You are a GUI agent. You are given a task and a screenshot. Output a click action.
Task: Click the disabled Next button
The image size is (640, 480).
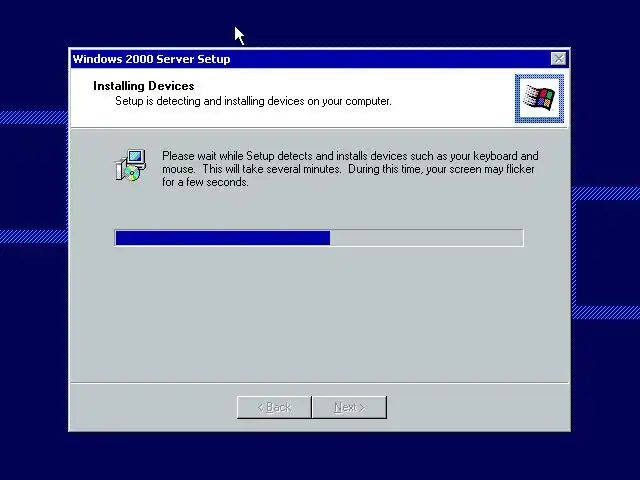click(x=349, y=407)
